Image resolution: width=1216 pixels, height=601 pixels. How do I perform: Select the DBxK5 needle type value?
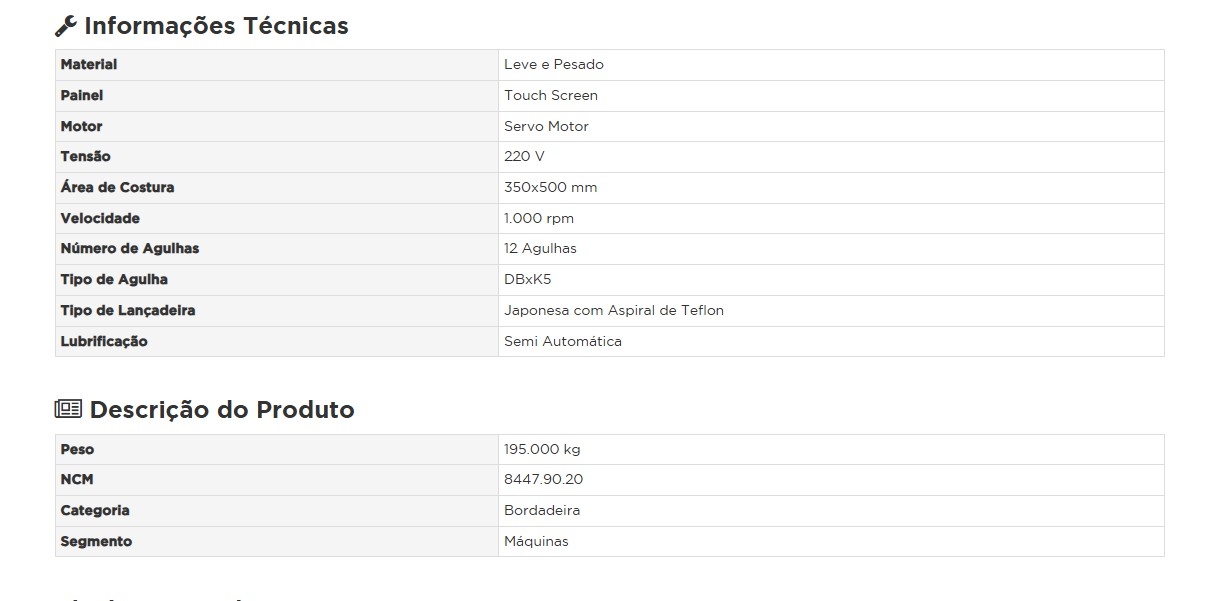tap(528, 280)
